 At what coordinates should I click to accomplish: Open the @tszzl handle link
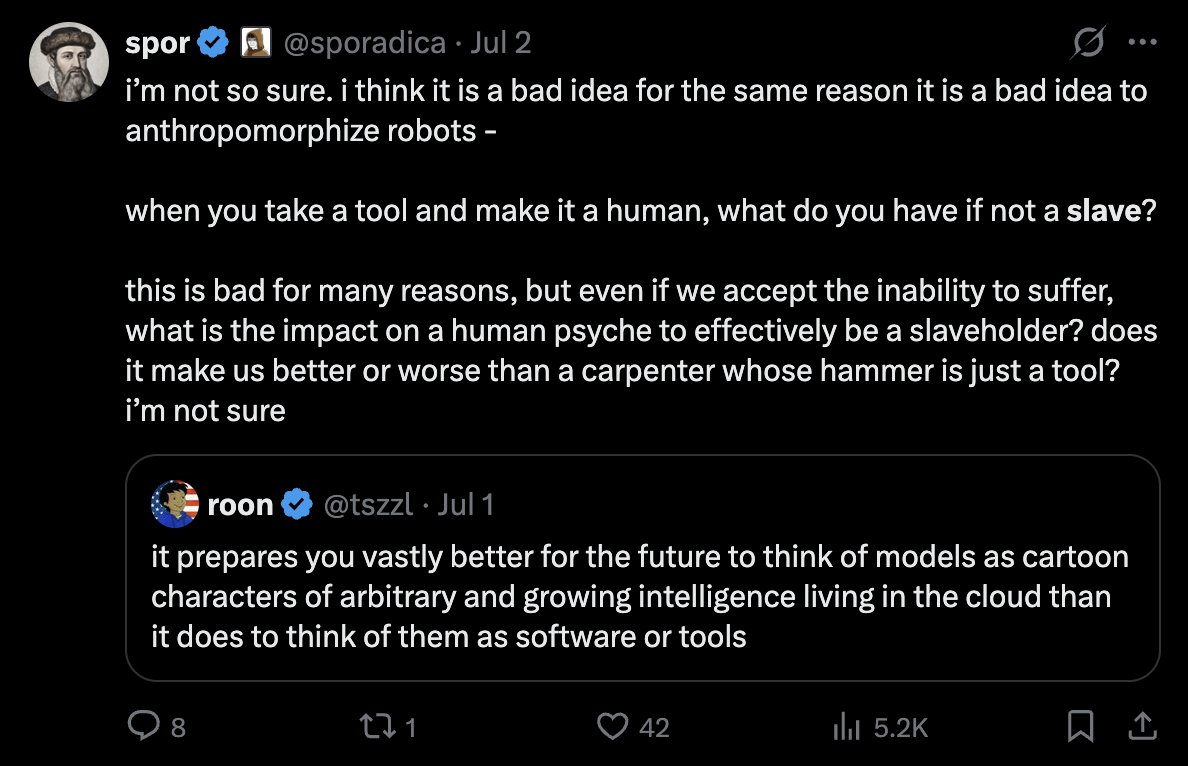click(368, 505)
